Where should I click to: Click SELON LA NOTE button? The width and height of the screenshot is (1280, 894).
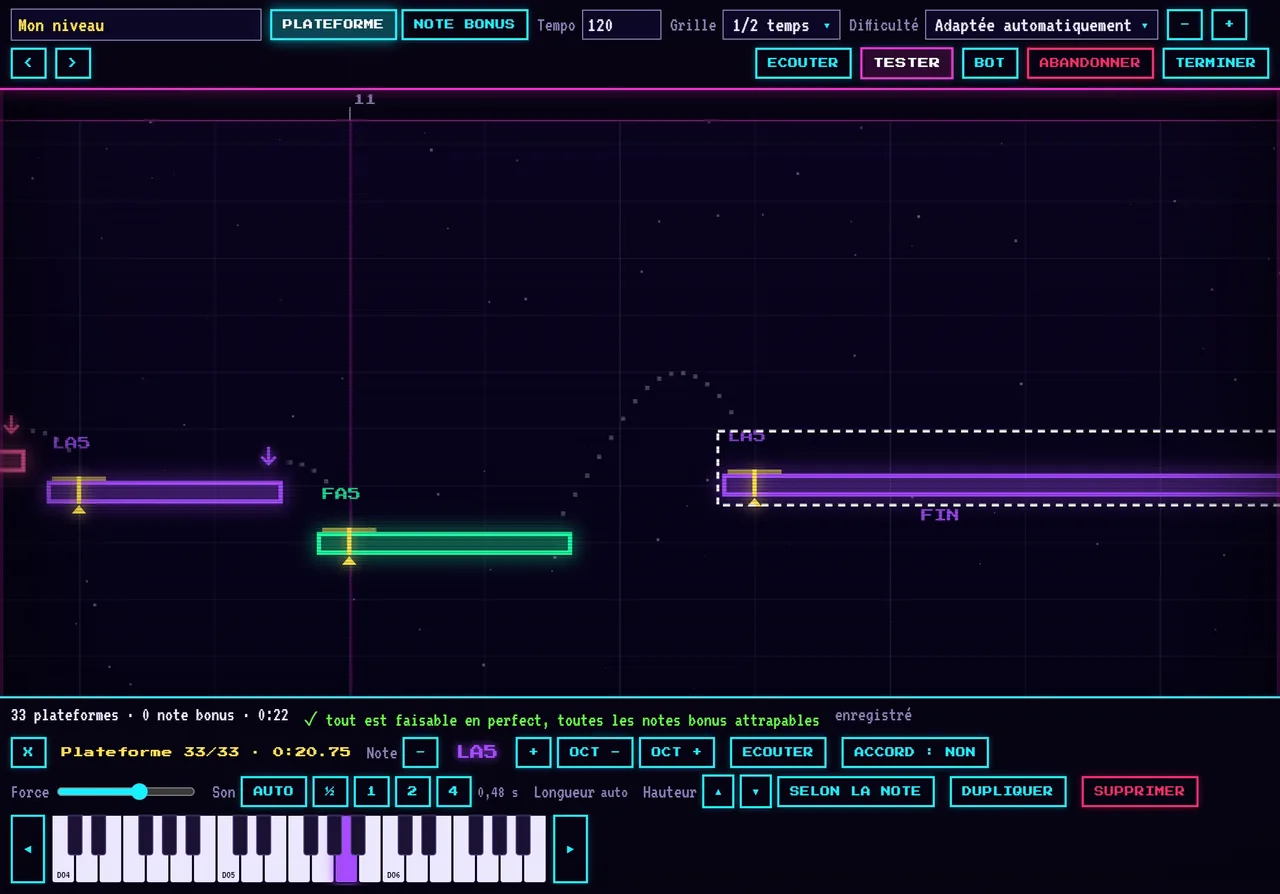click(x=855, y=791)
